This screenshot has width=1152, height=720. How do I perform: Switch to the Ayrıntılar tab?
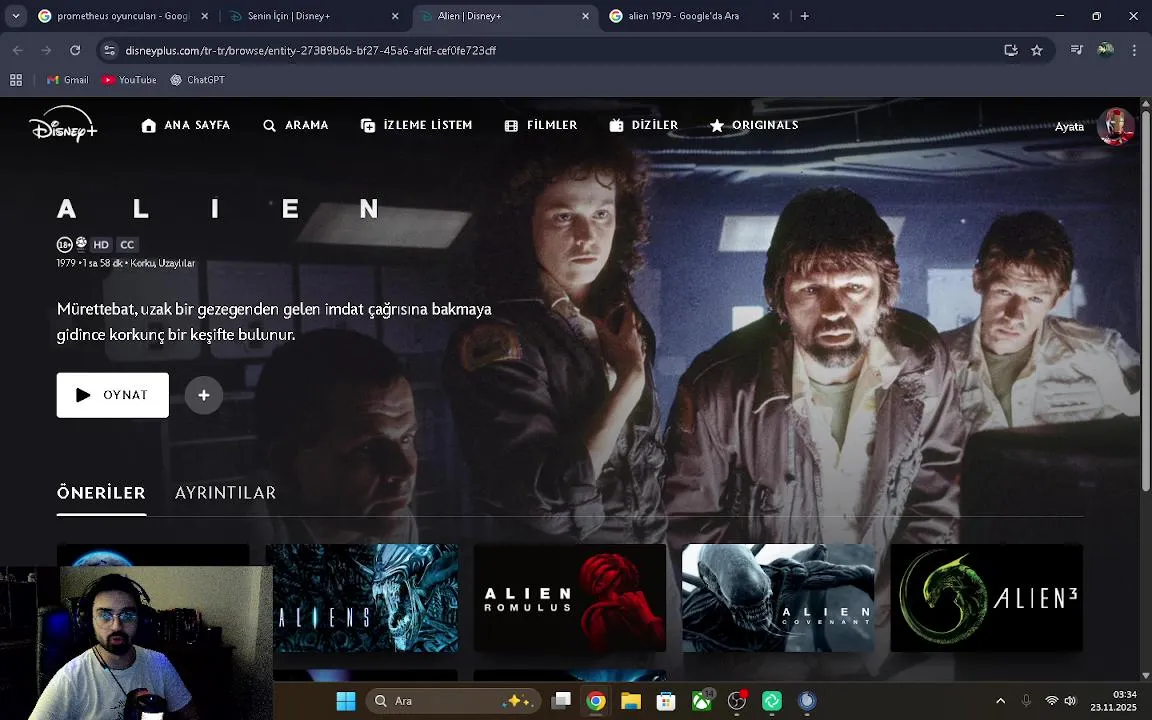(226, 493)
